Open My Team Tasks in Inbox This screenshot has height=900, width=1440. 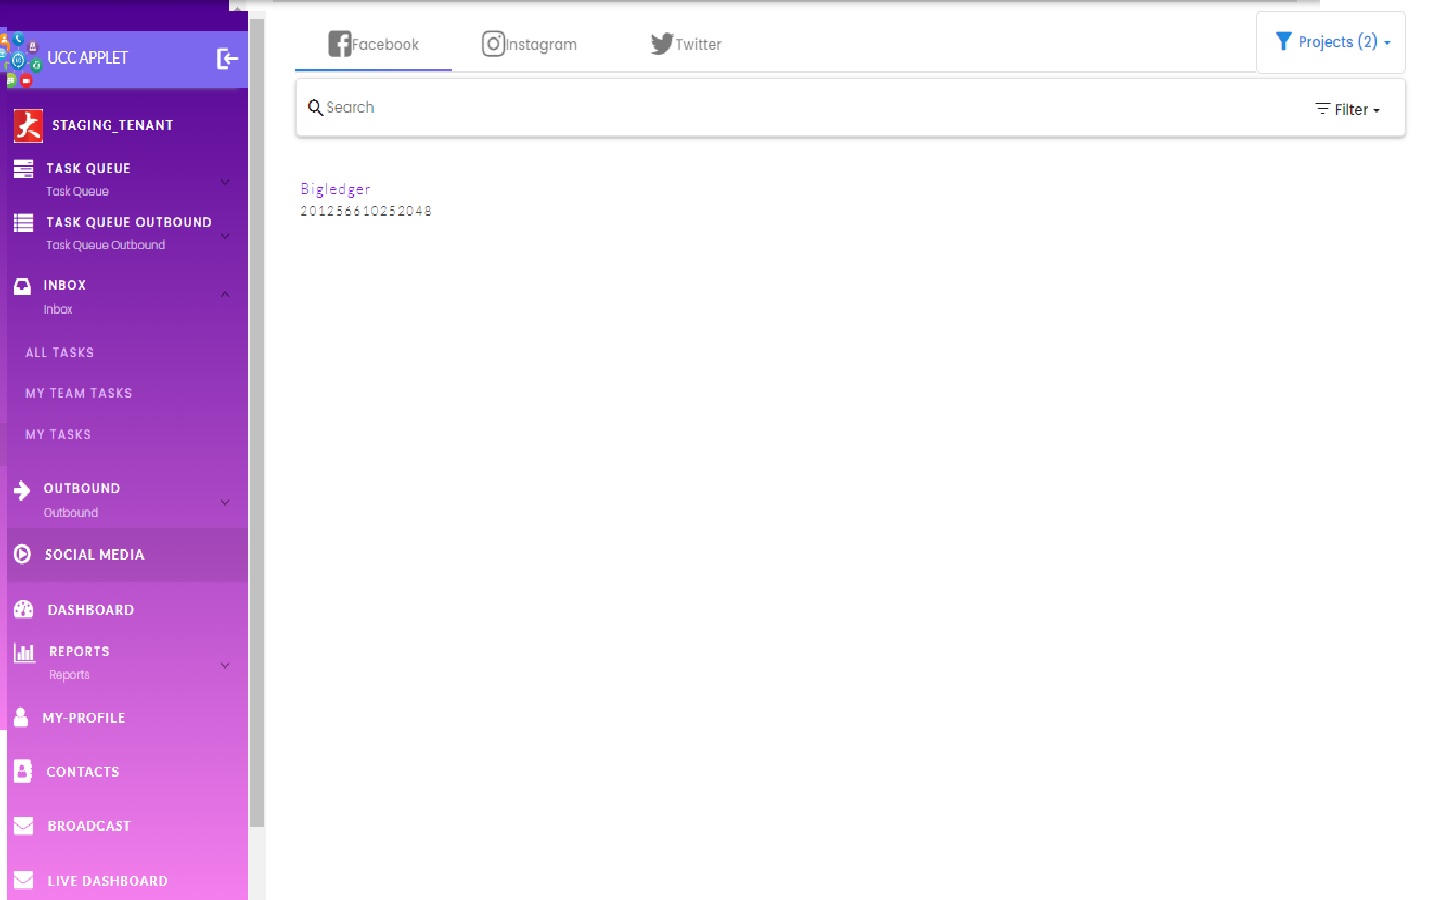click(79, 393)
